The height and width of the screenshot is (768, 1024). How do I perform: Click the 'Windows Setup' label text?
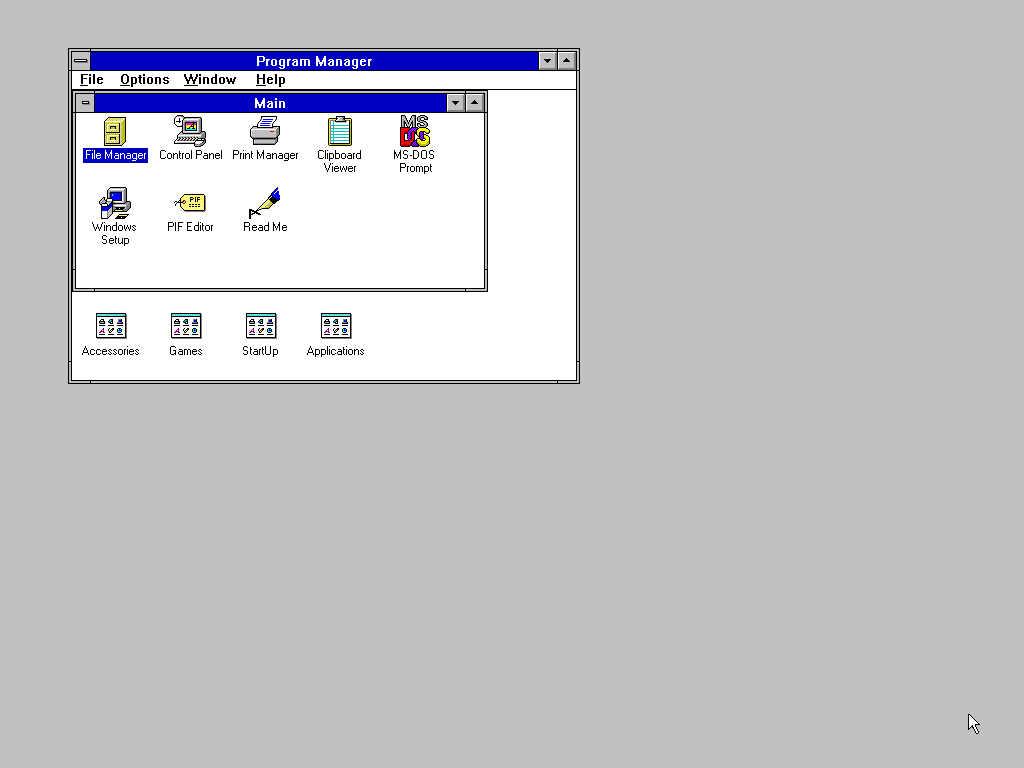click(x=114, y=233)
